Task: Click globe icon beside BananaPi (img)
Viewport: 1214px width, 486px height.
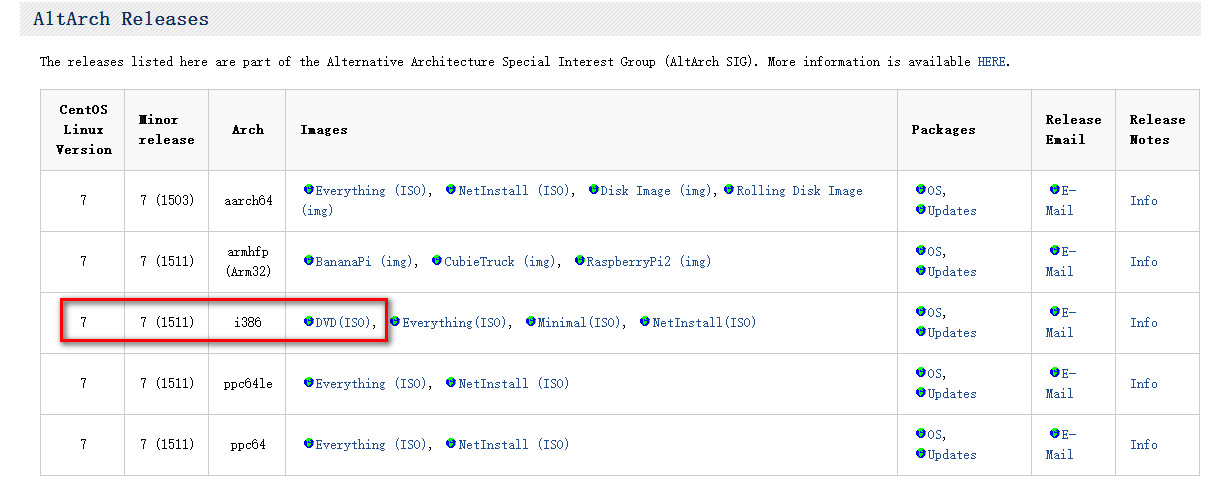Action: [x=309, y=261]
